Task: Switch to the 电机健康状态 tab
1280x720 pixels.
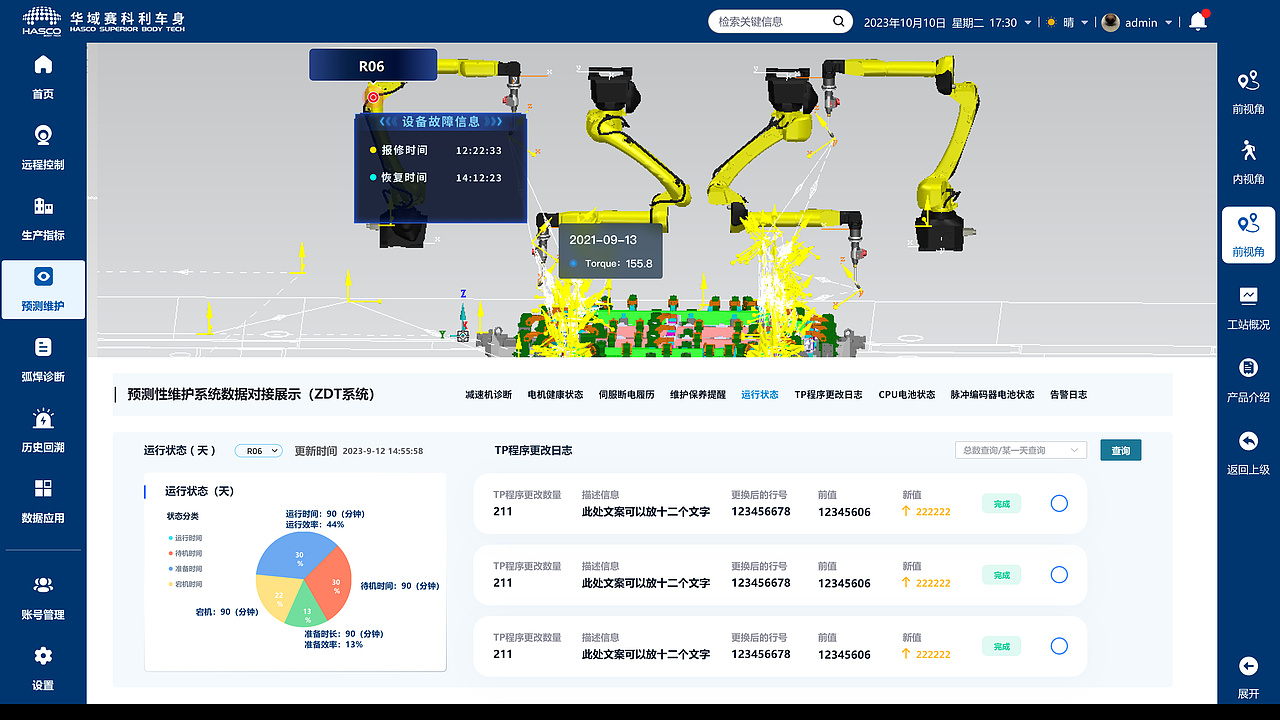Action: (555, 395)
